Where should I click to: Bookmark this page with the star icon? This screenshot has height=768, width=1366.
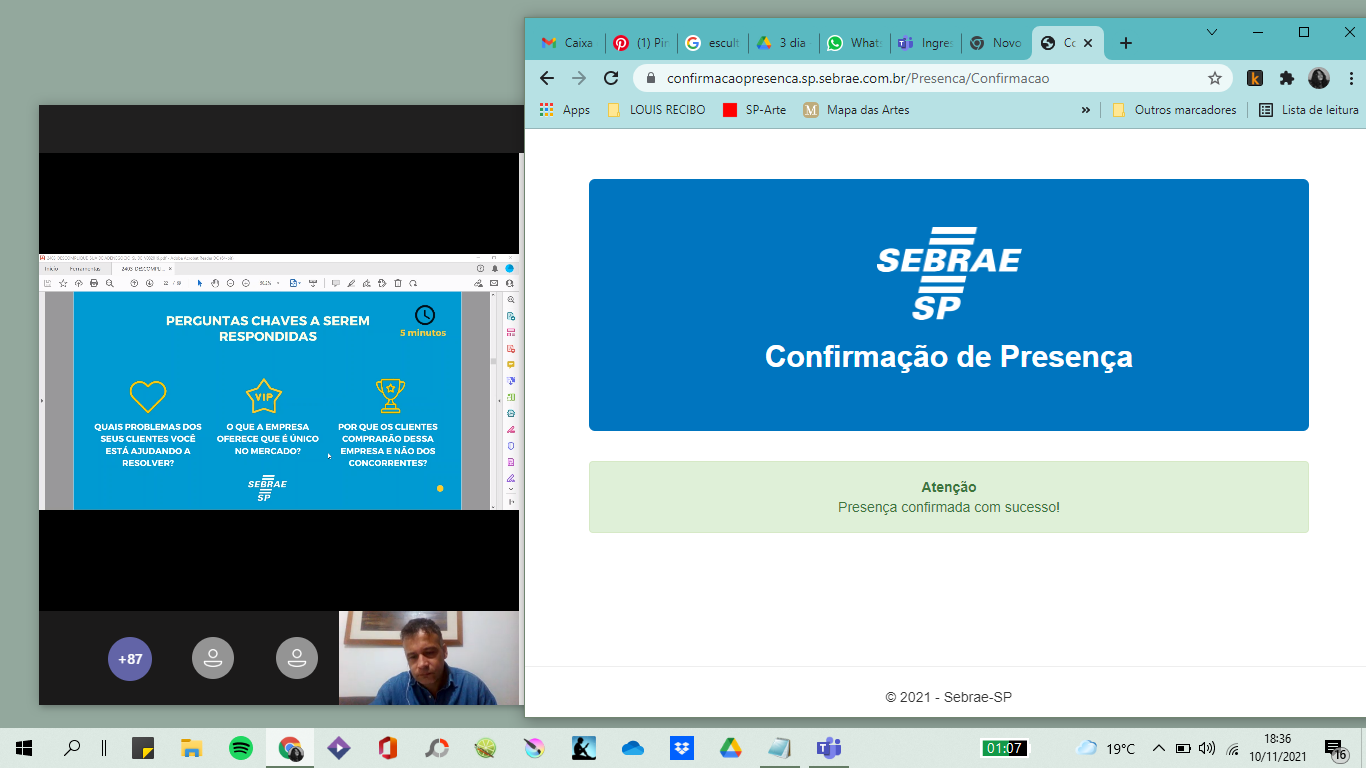pyautogui.click(x=1215, y=78)
